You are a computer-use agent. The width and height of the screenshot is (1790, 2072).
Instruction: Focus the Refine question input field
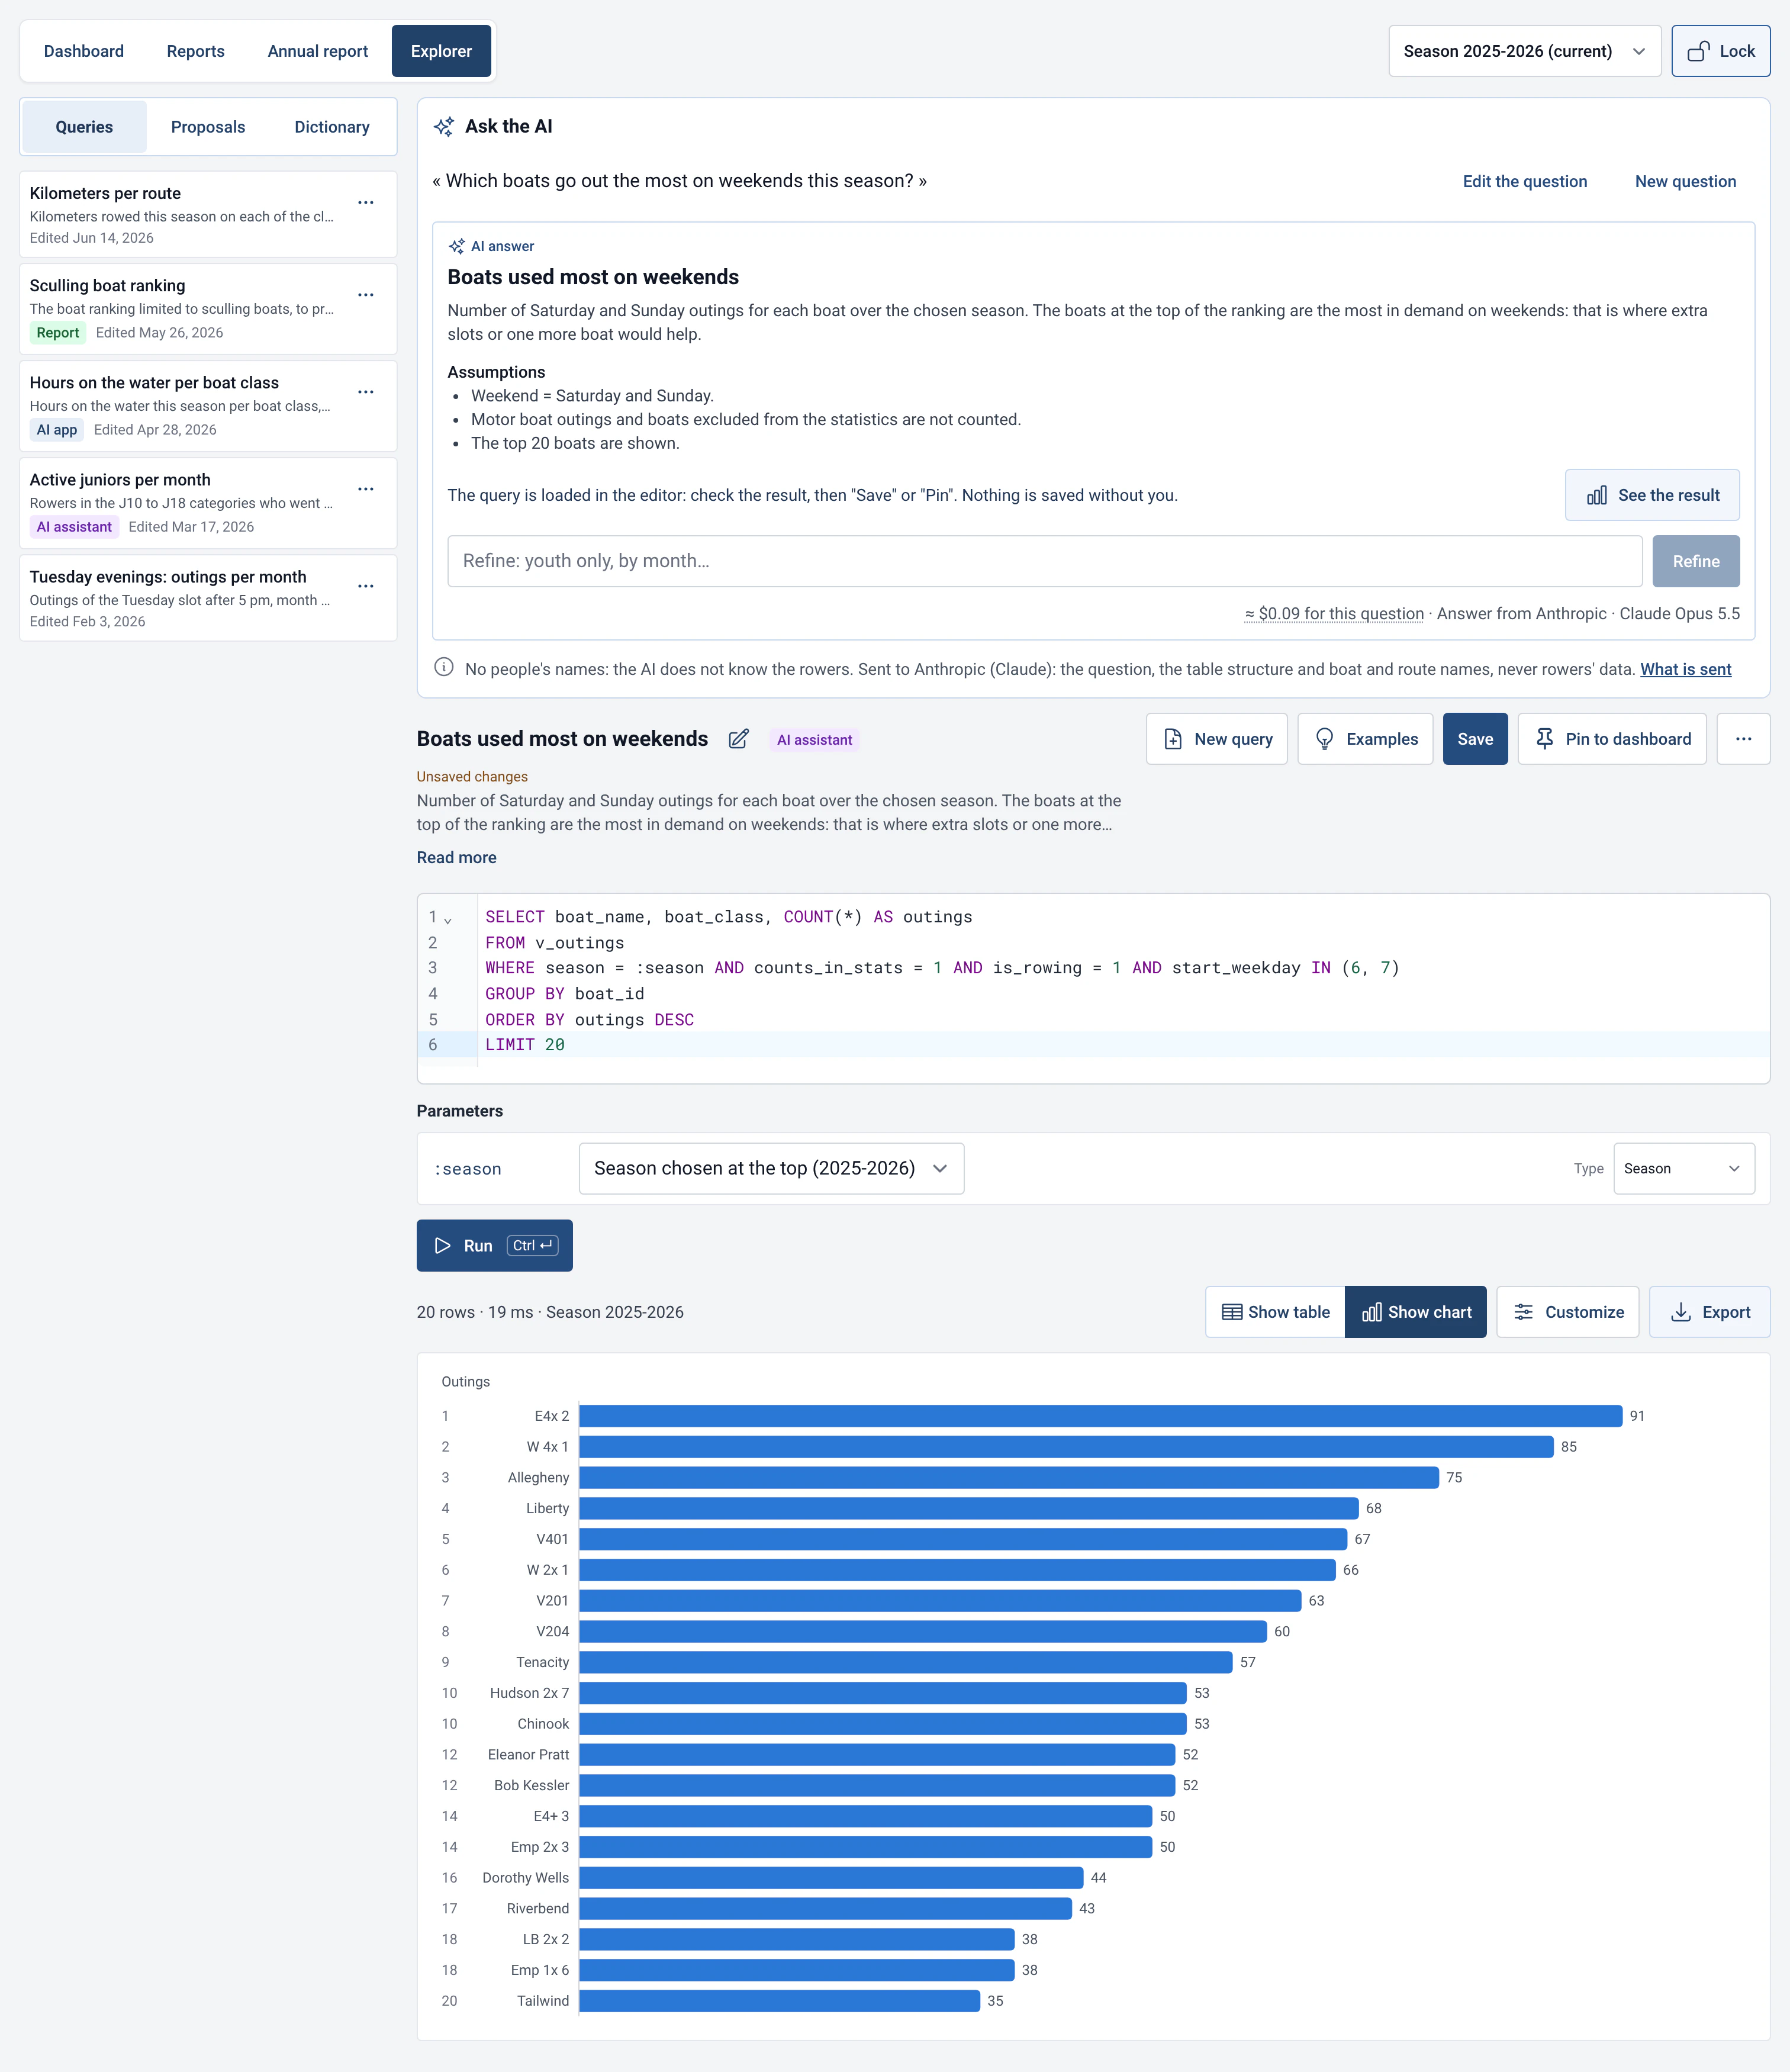(1045, 561)
